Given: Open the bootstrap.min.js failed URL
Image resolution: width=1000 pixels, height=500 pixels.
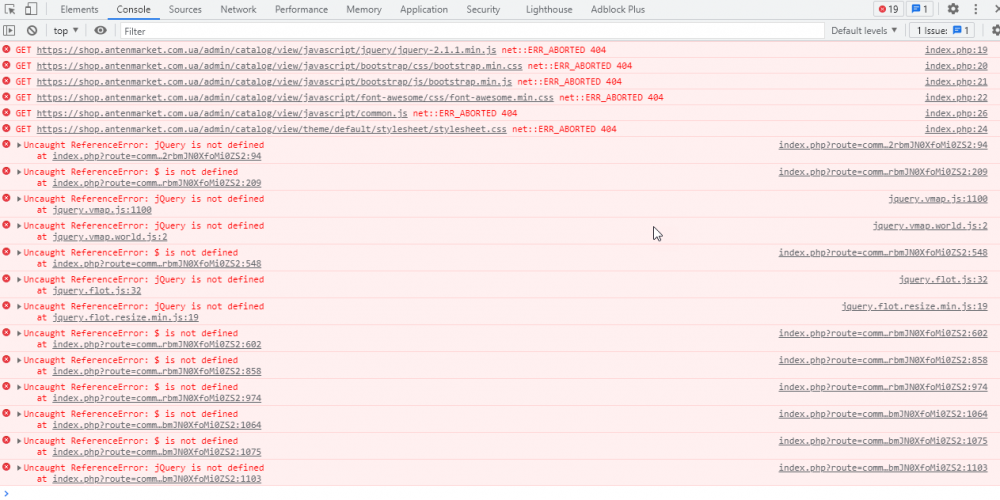Looking at the screenshot, I should tap(274, 82).
